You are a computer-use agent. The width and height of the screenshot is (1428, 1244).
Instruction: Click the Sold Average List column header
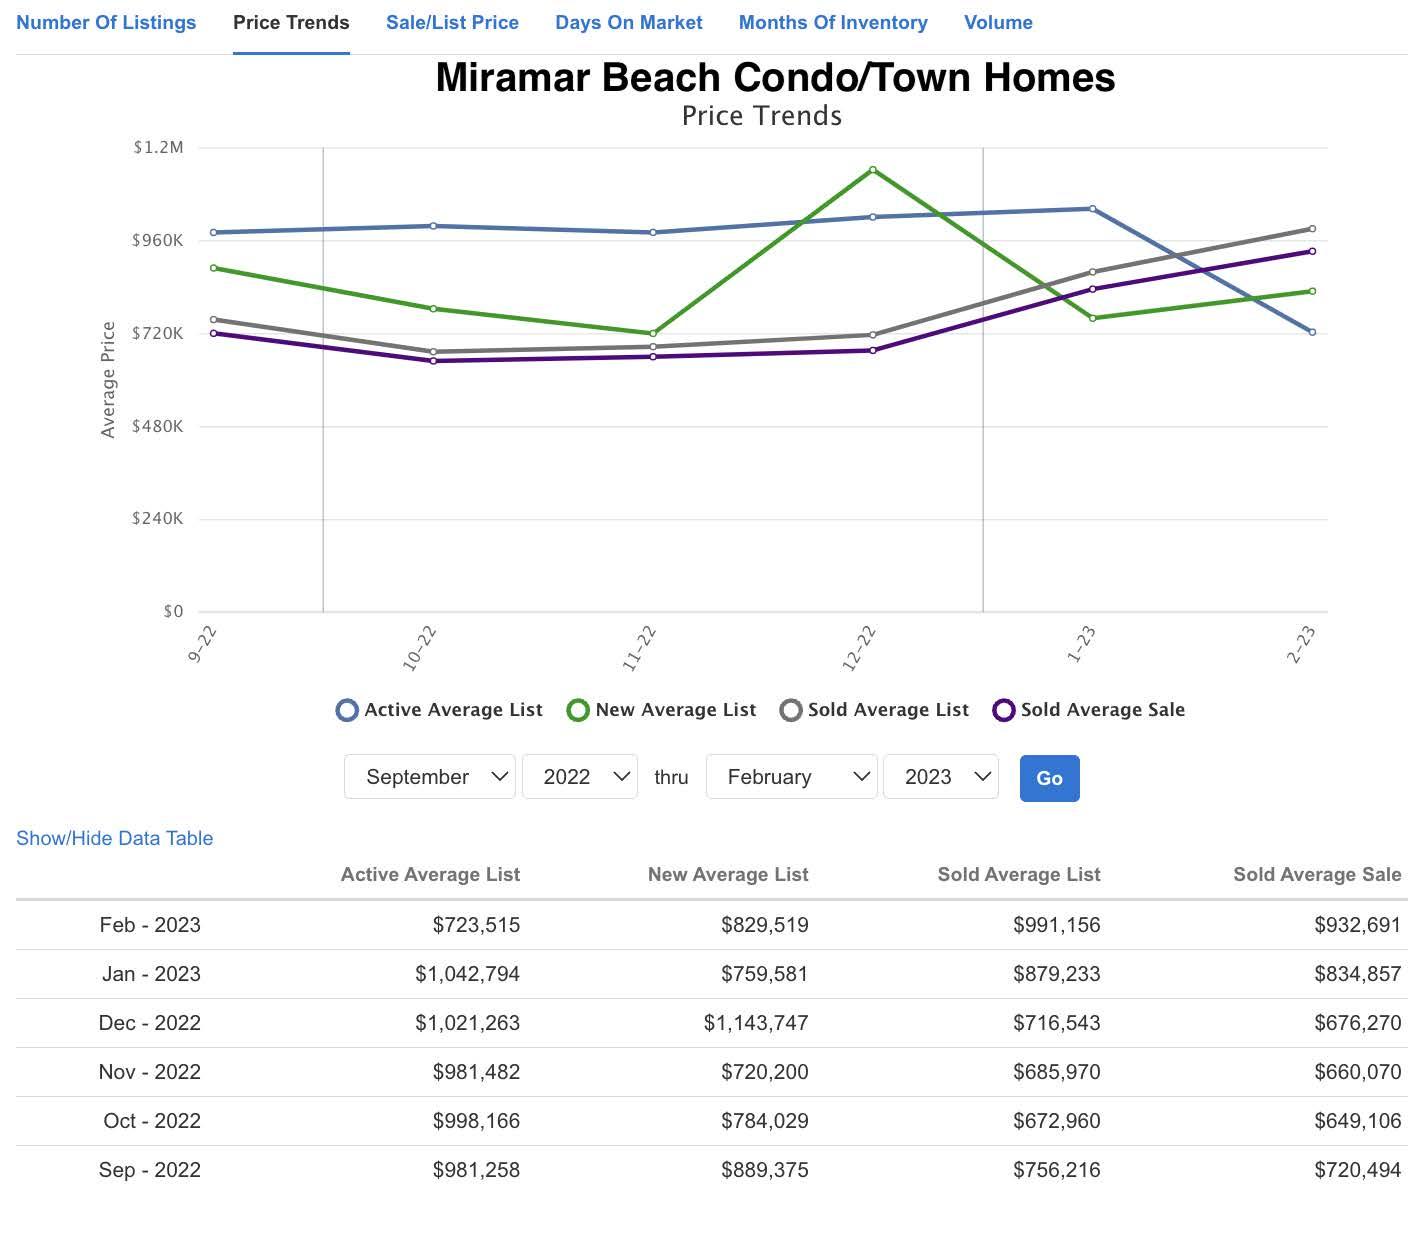pyautogui.click(x=1019, y=875)
